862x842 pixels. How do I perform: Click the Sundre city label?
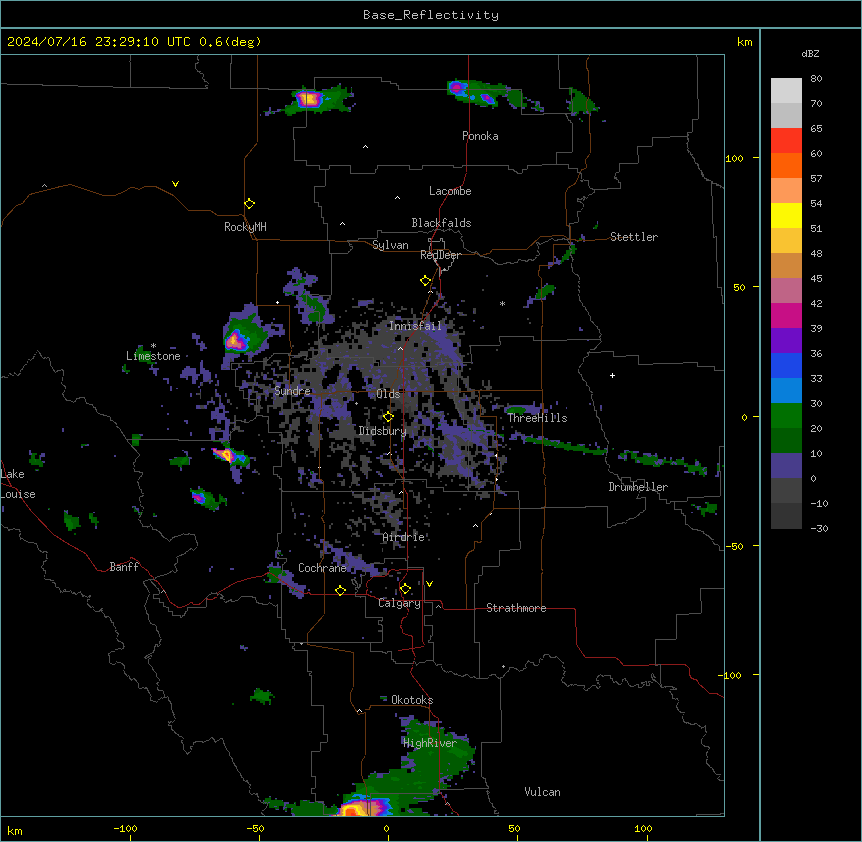(x=292, y=391)
